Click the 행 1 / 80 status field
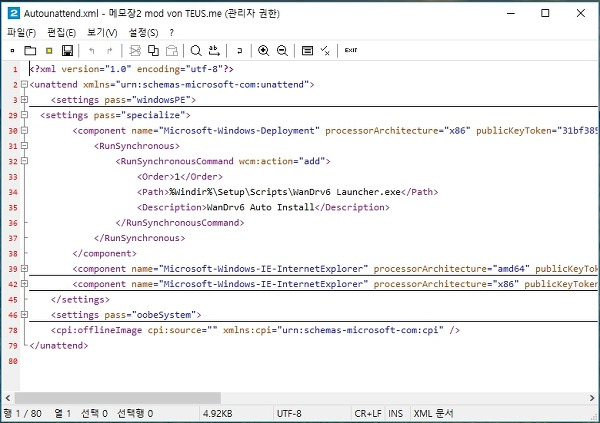 pyautogui.click(x=23, y=414)
